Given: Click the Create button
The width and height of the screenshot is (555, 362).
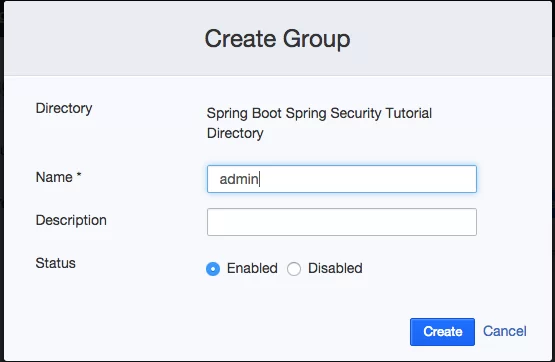Looking at the screenshot, I should [x=442, y=332].
